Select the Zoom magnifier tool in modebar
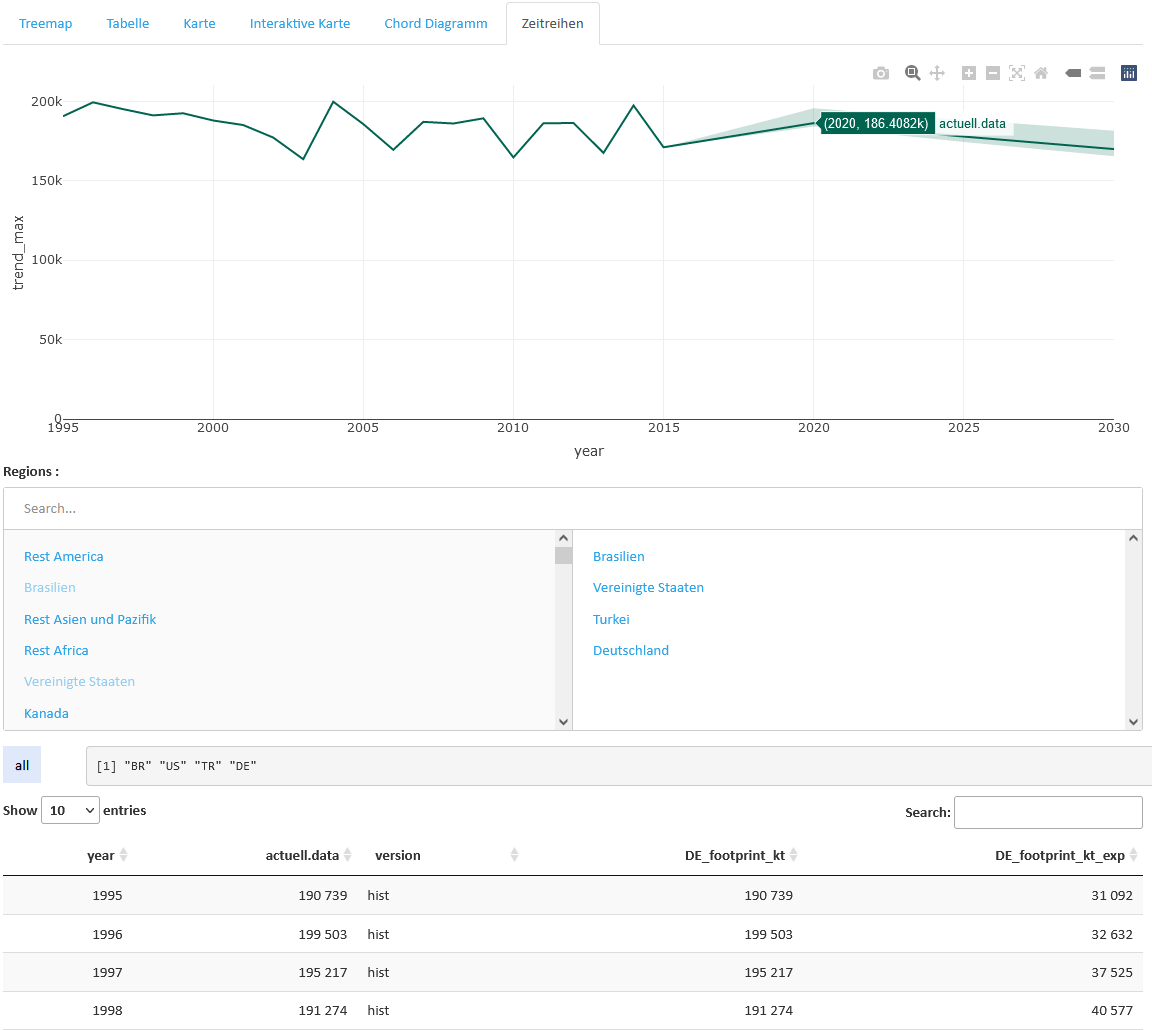Image resolution: width=1152 pixels, height=1030 pixels. [x=912, y=73]
